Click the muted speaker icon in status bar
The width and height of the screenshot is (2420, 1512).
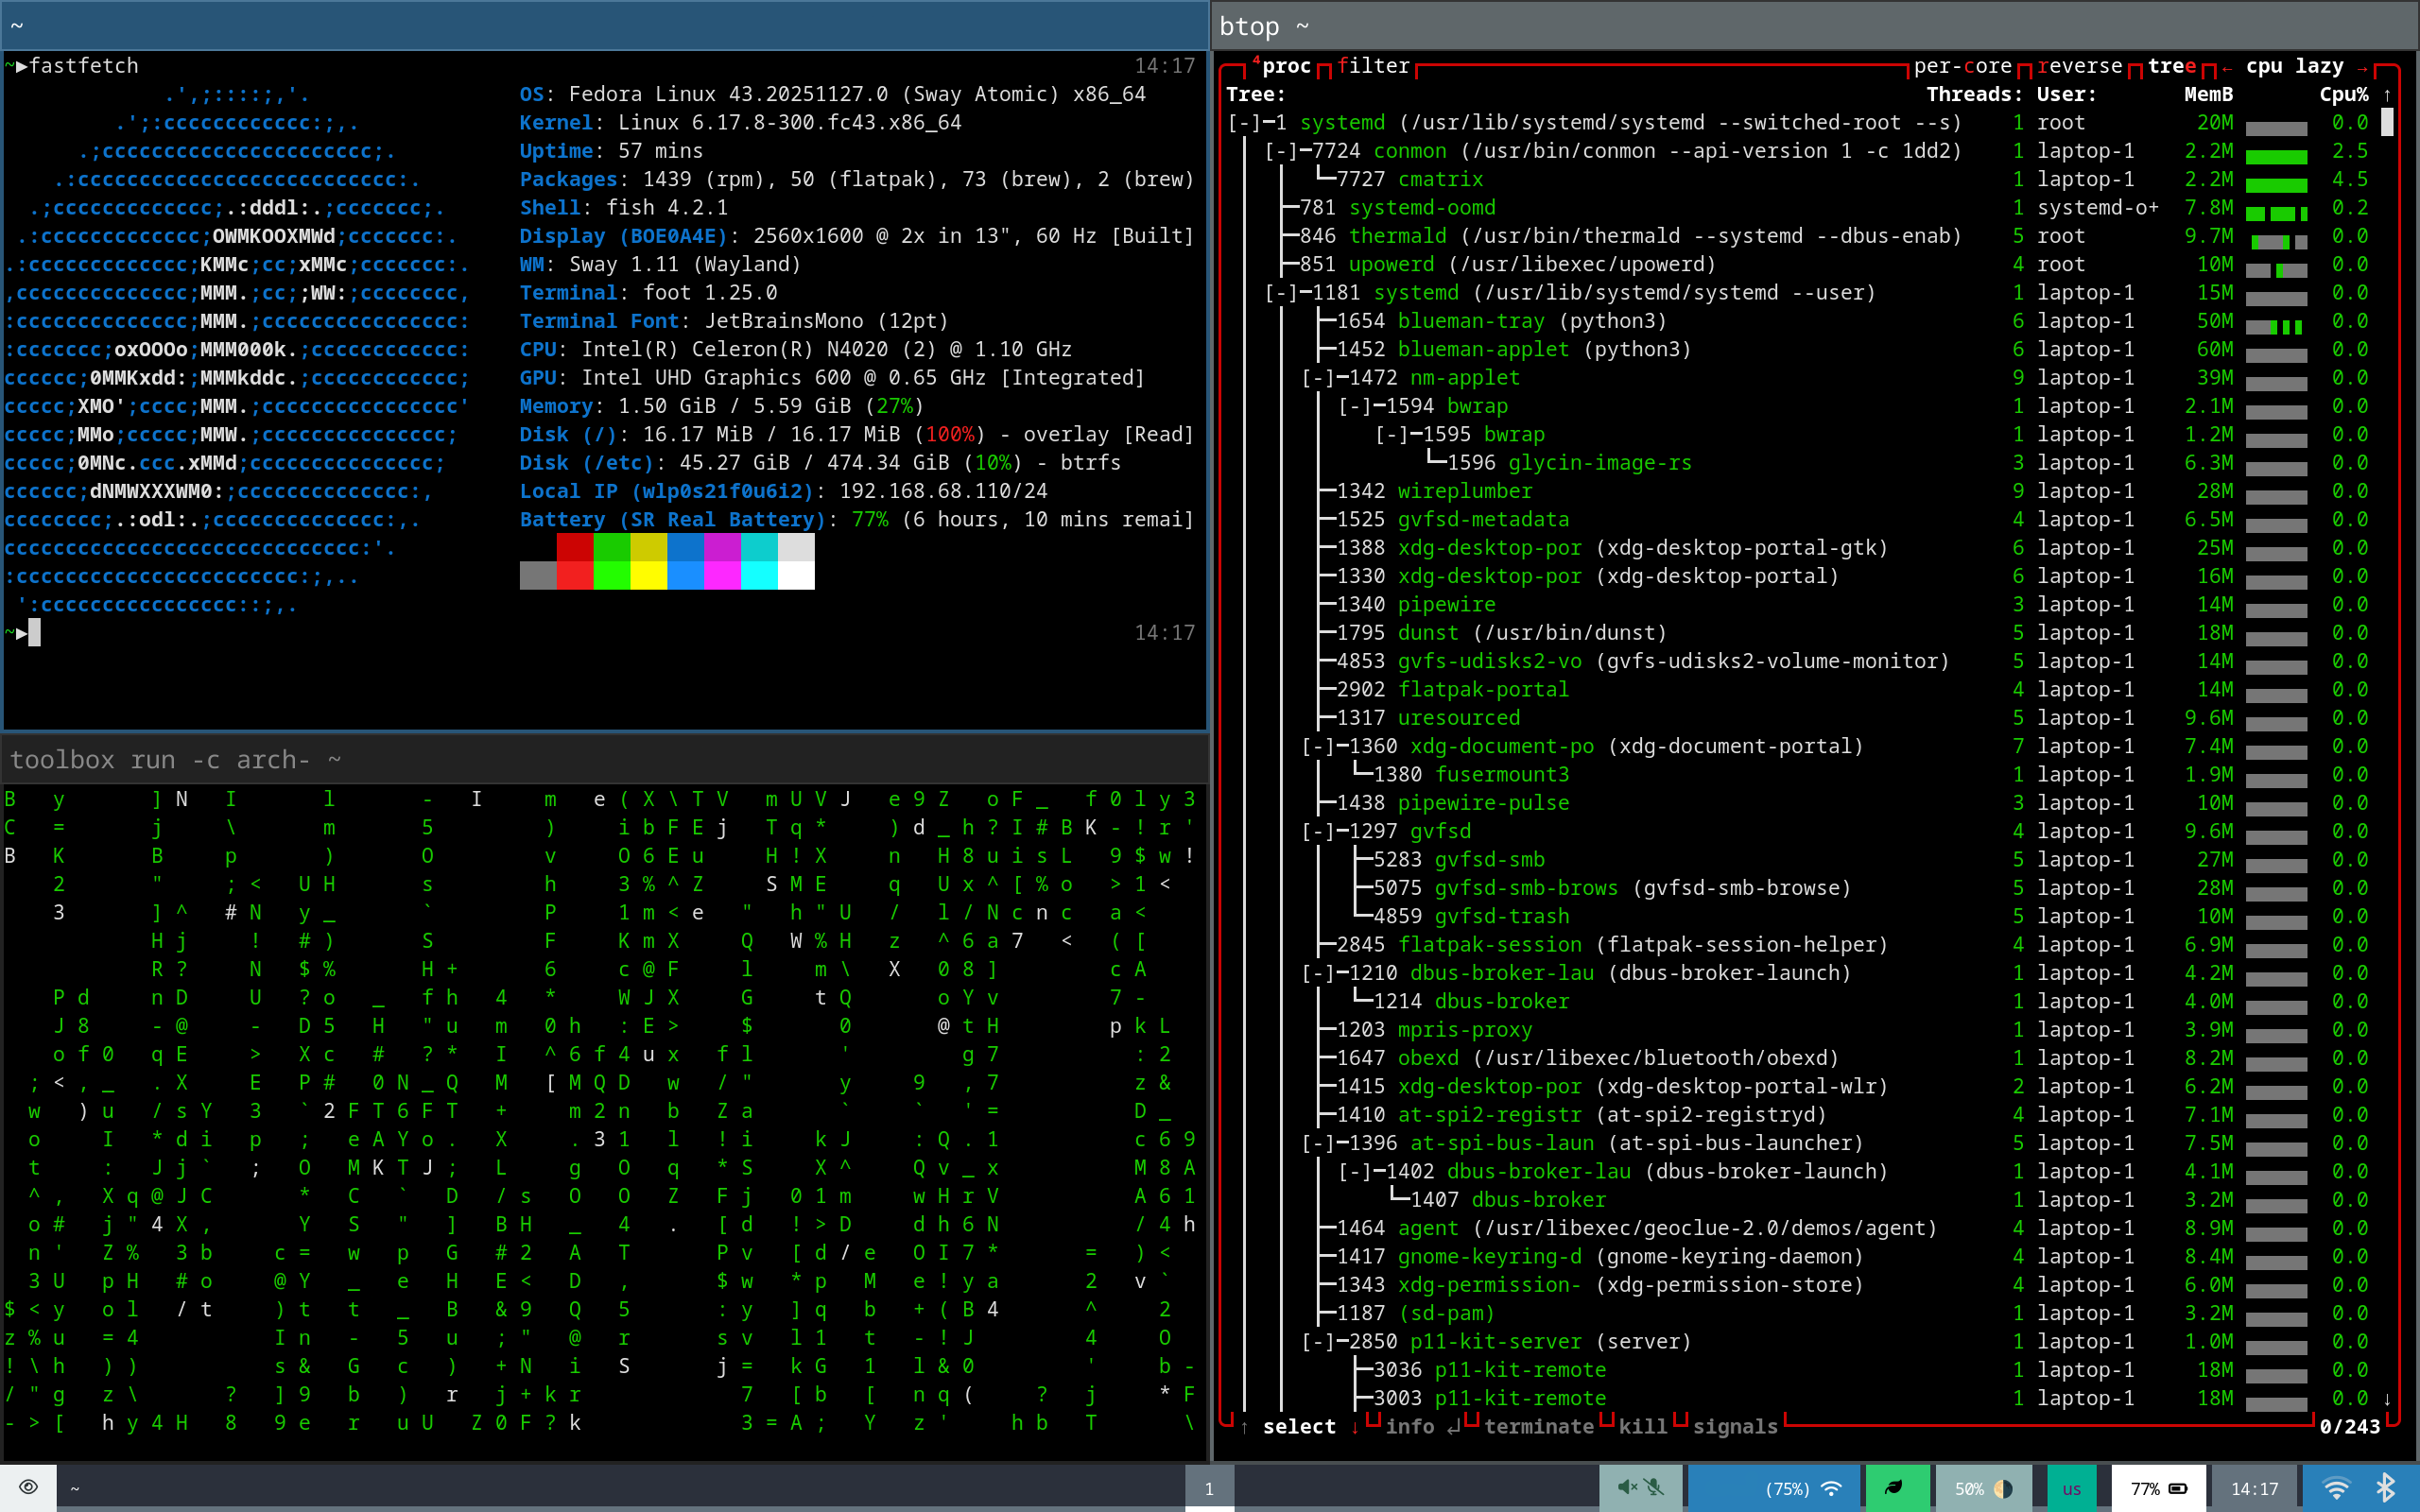click(1627, 1488)
